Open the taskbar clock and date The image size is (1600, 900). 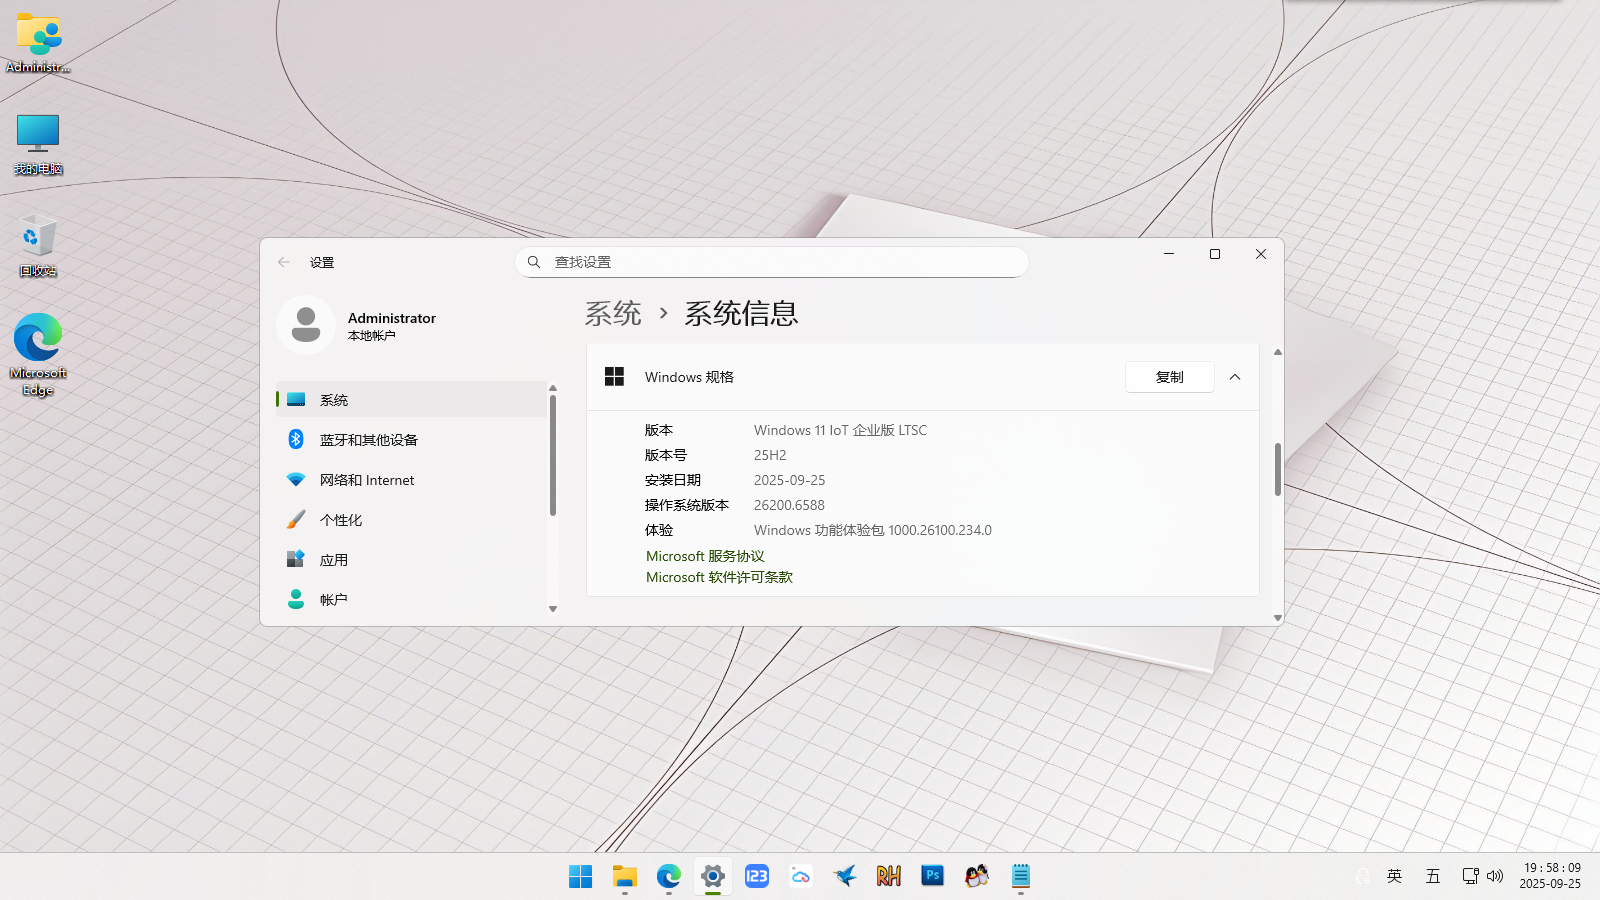1551,876
